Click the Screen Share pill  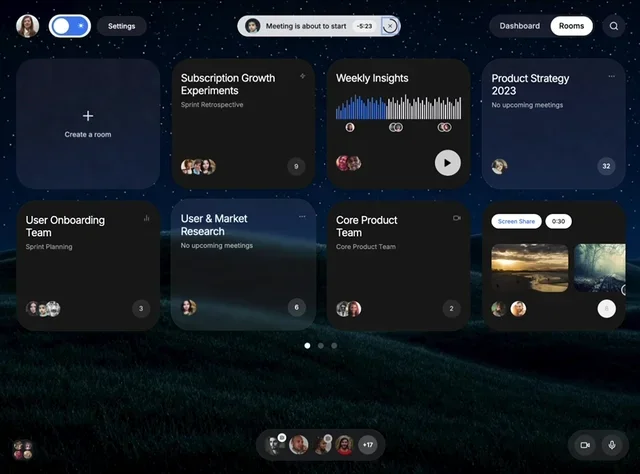(x=516, y=221)
